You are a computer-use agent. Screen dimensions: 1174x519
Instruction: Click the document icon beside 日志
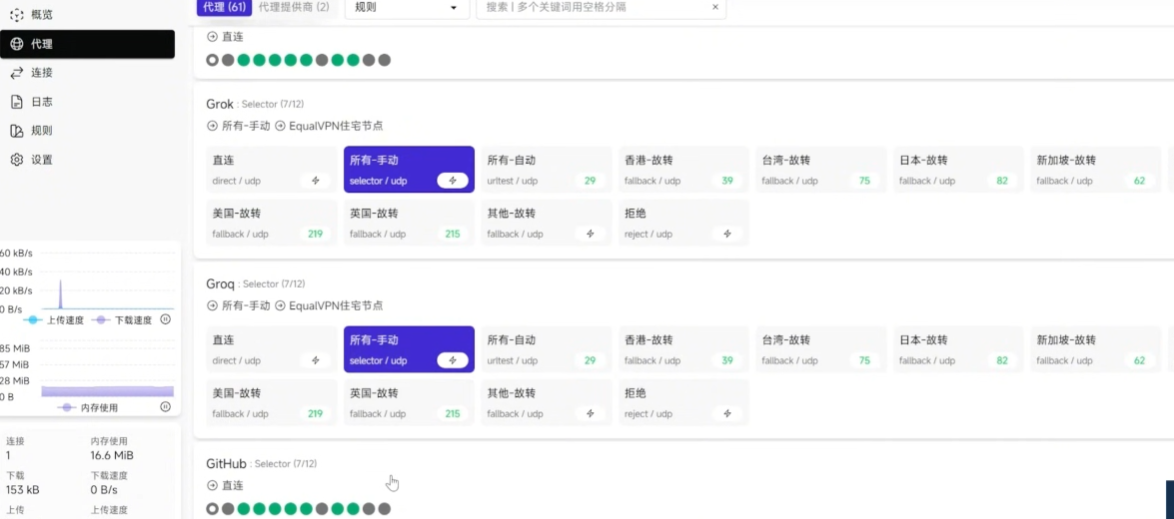(x=16, y=102)
